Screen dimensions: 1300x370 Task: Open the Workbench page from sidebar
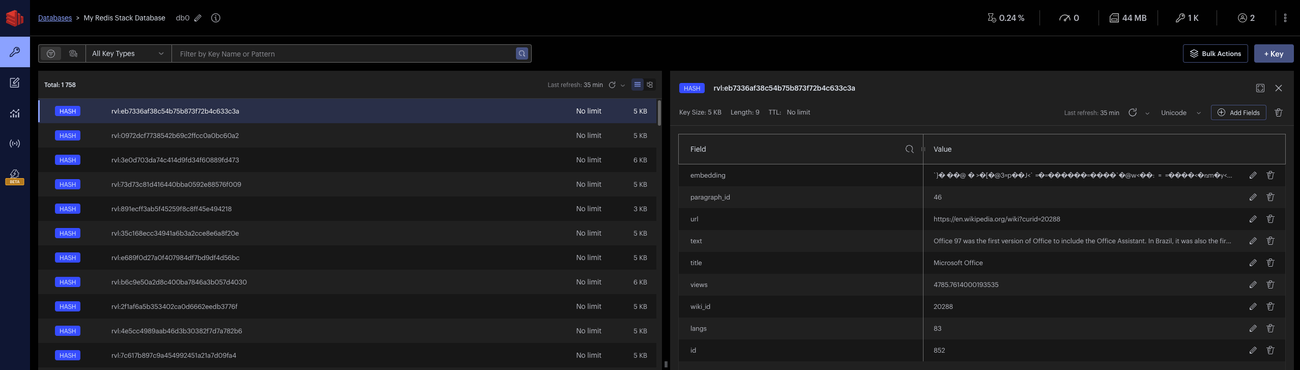click(14, 83)
